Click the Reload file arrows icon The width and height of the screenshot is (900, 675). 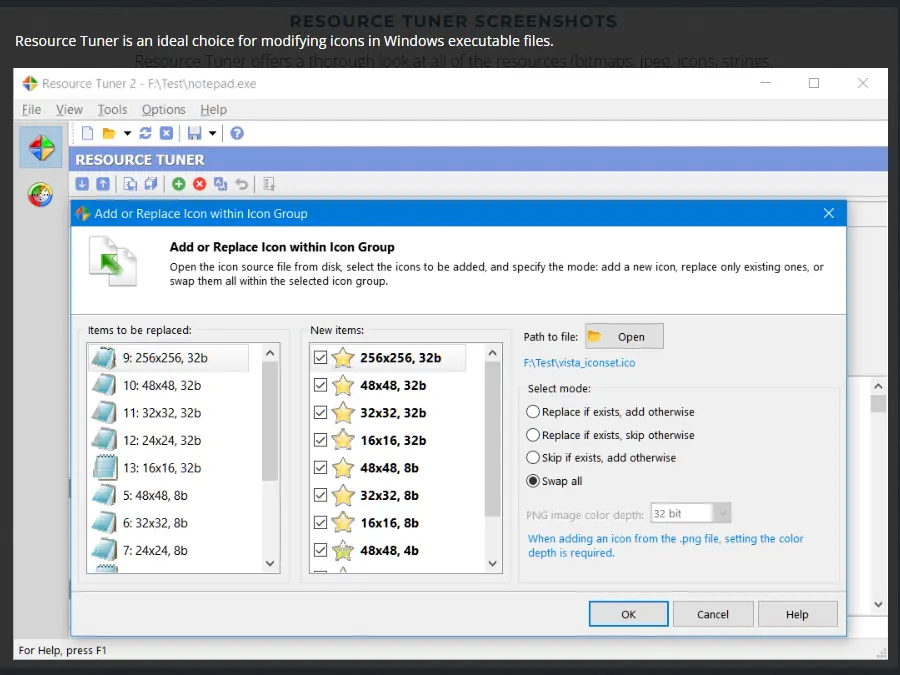145,134
